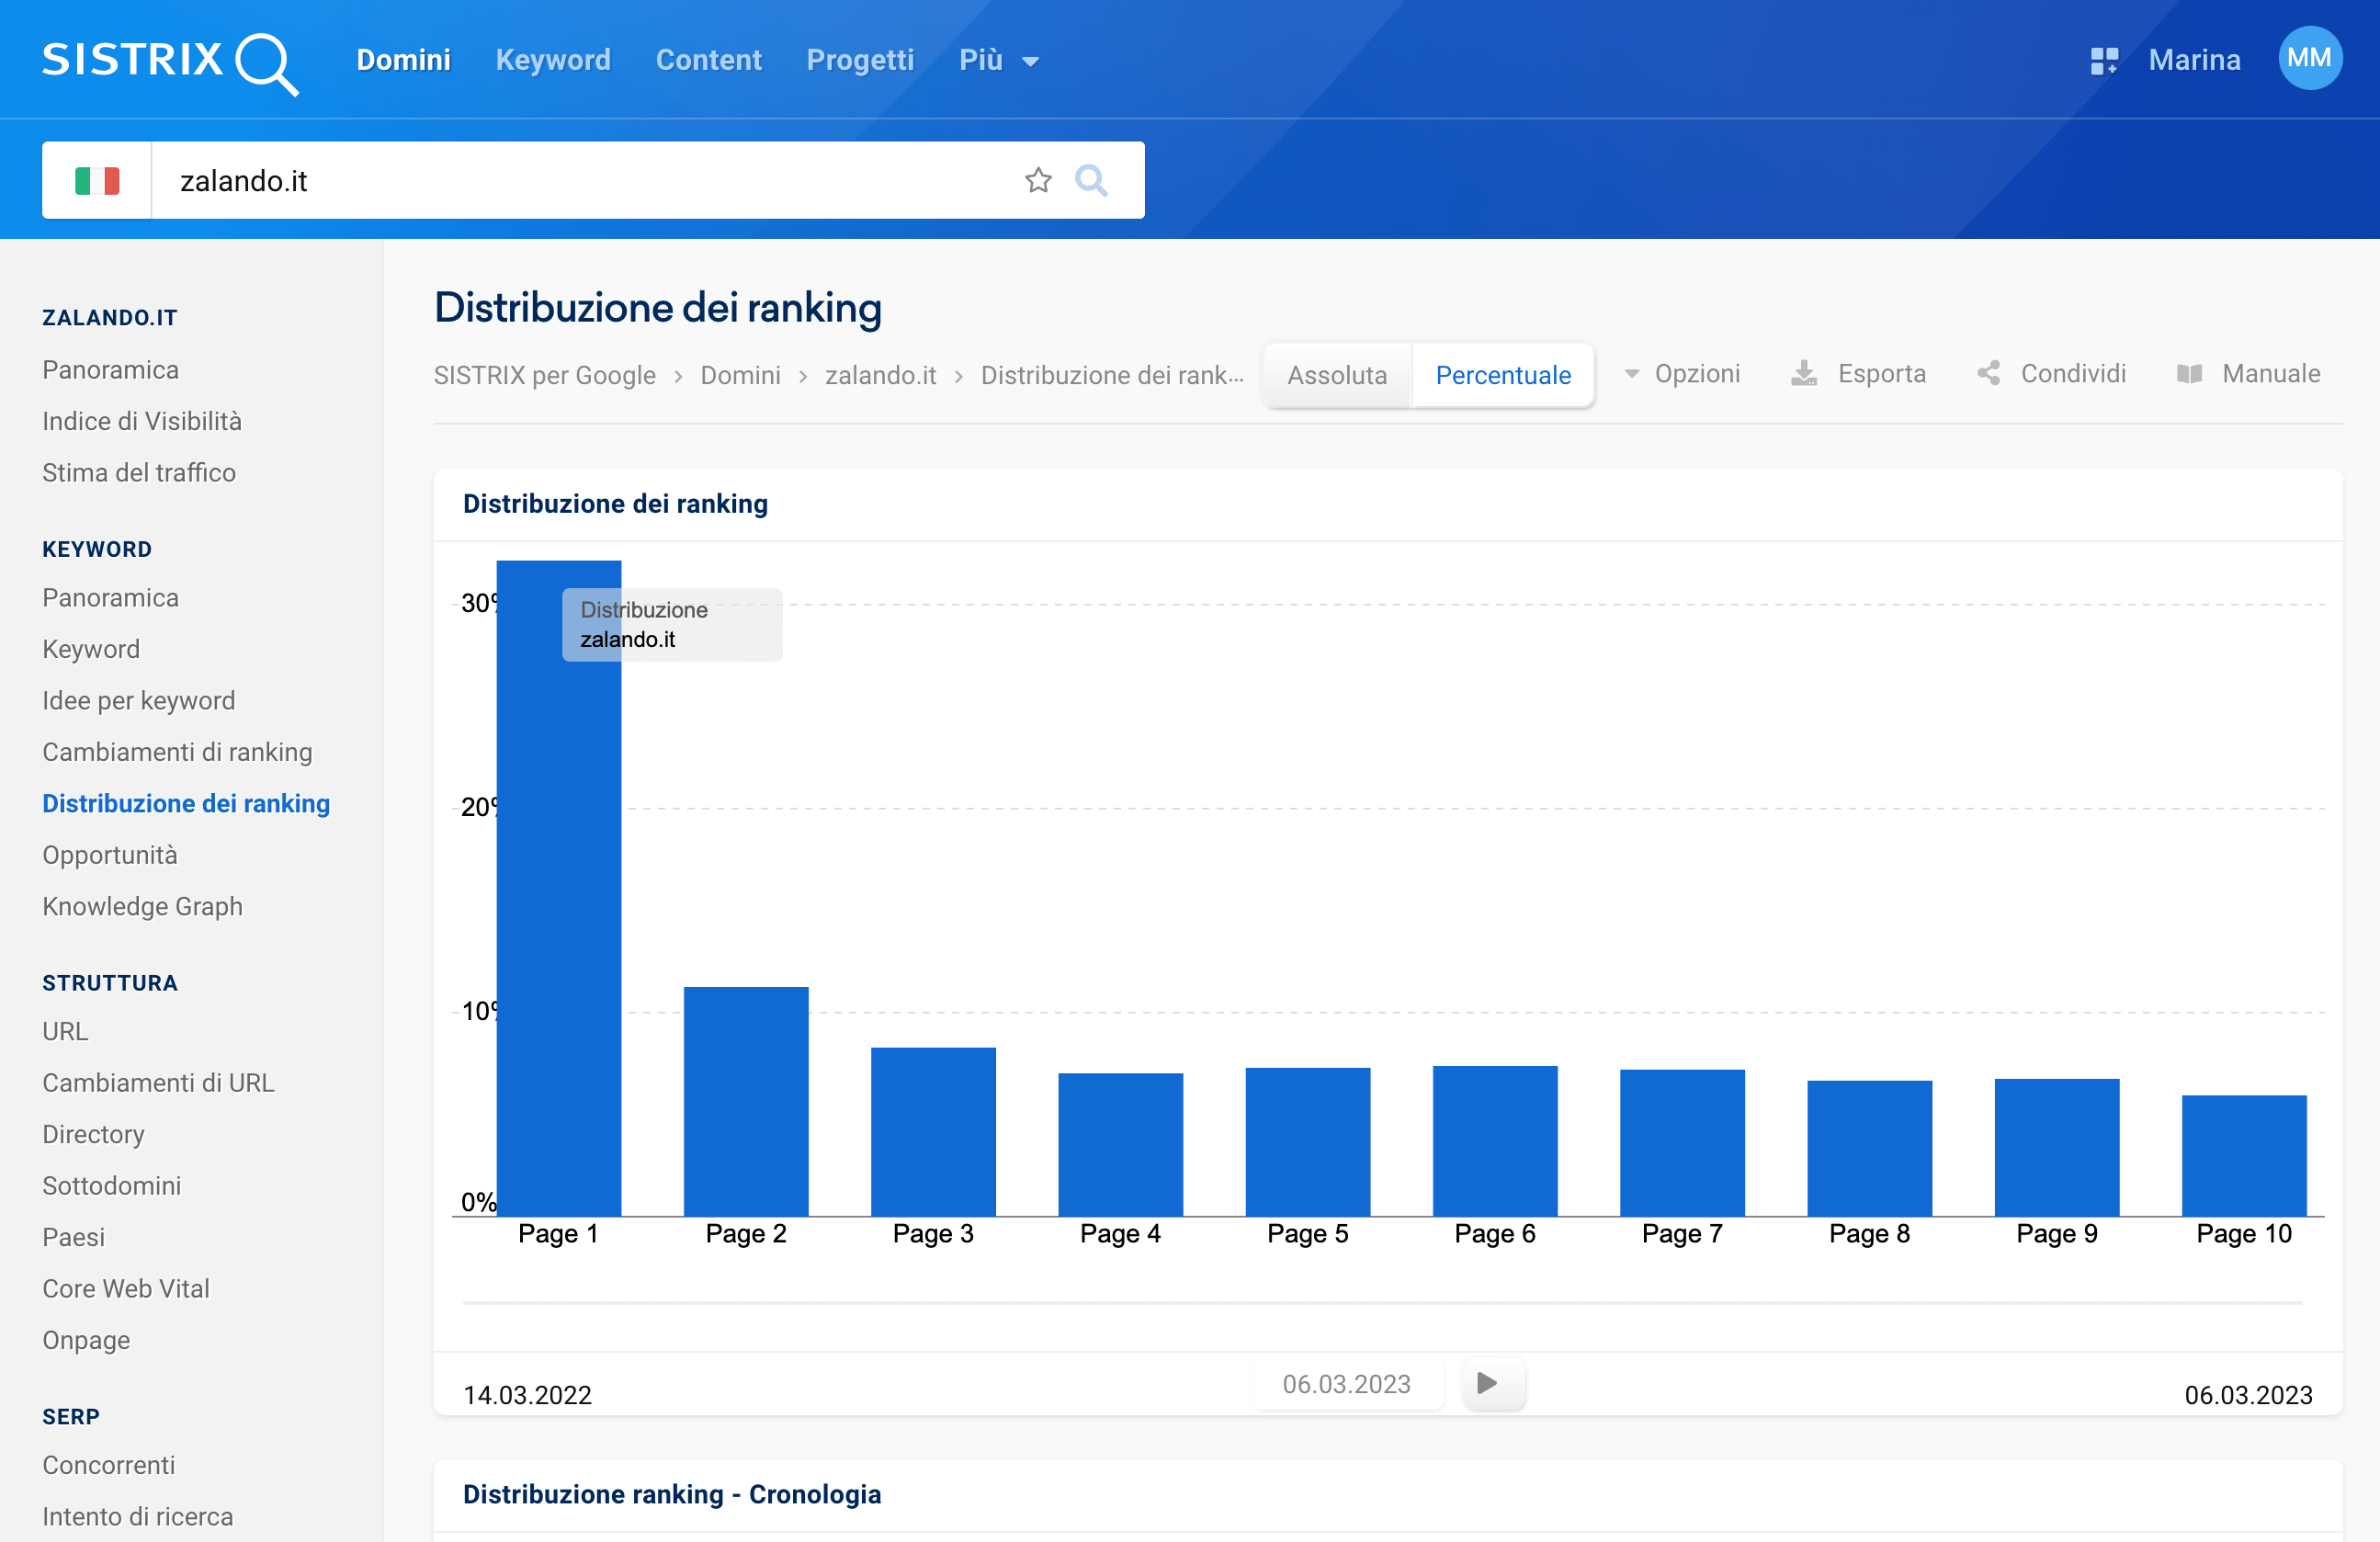
Task: Open the apps grid icon
Action: (x=2104, y=61)
